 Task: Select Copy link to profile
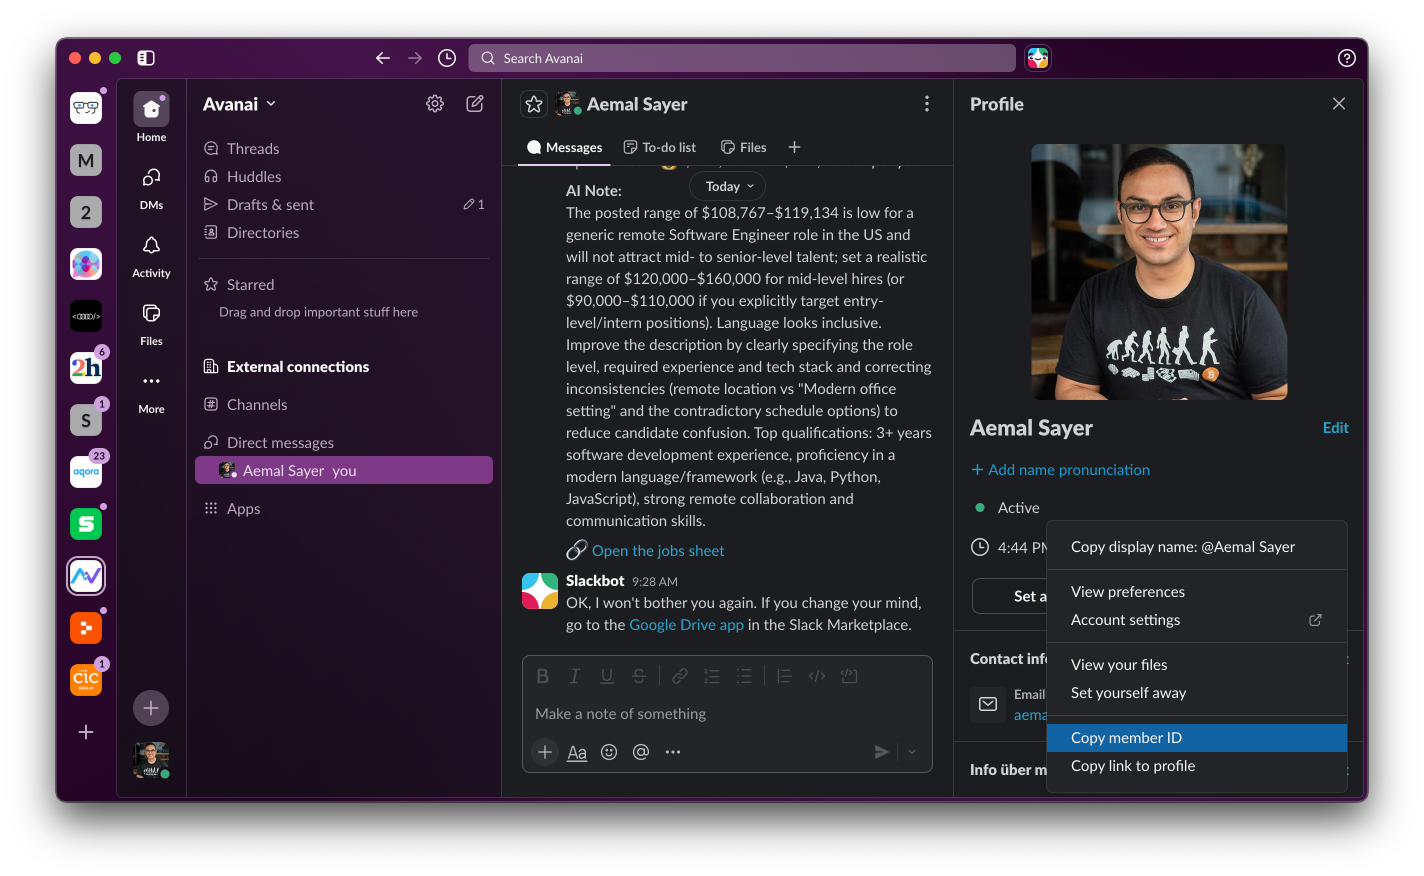click(1197, 766)
